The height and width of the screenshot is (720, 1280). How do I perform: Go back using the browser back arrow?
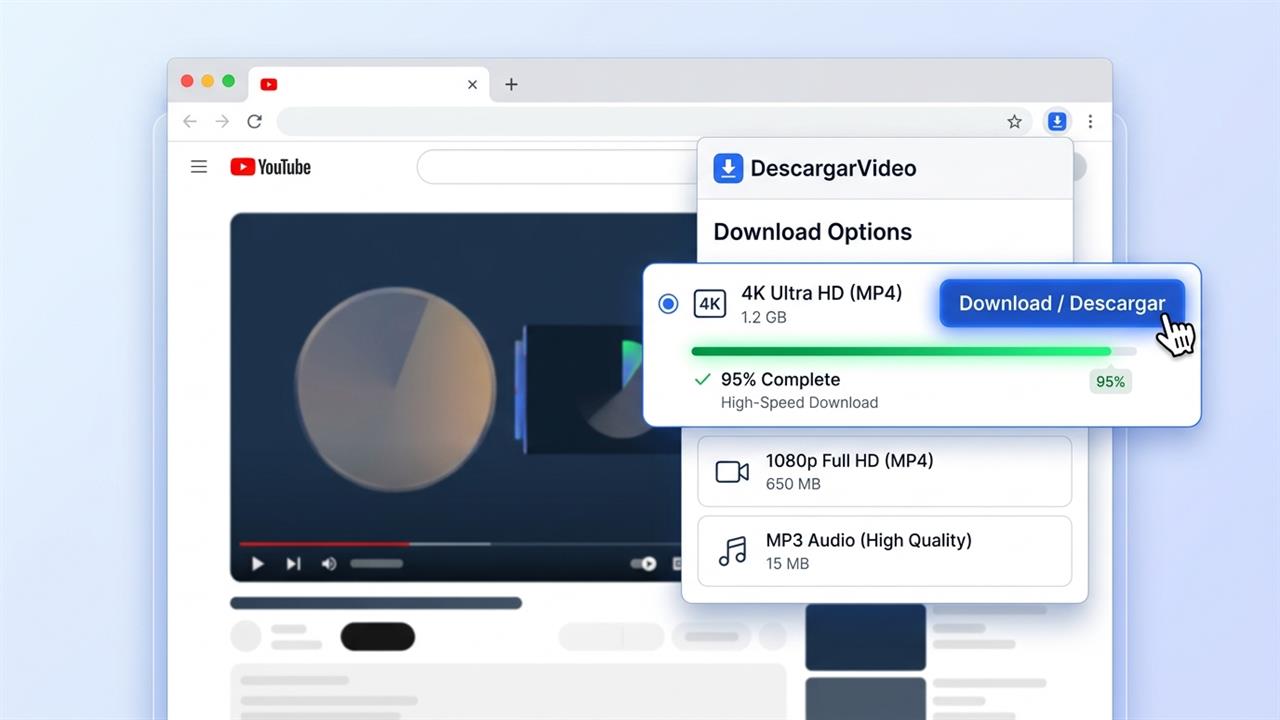[x=190, y=122]
